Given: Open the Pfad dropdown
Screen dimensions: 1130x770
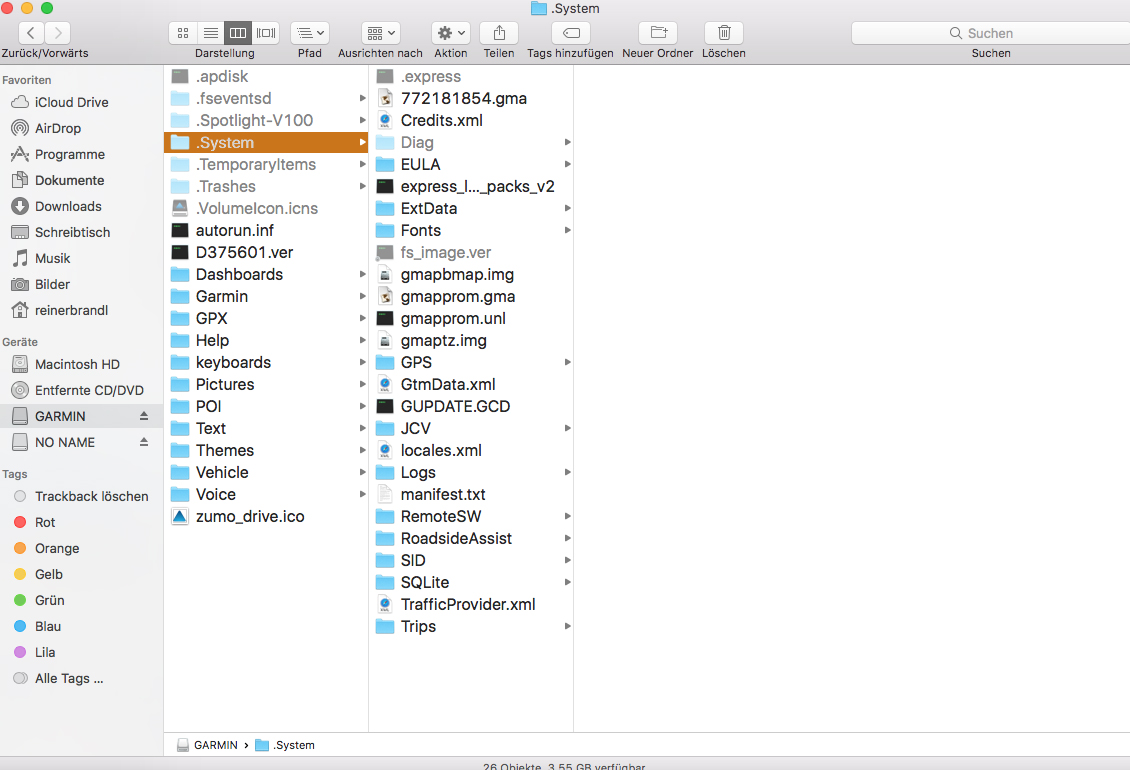Looking at the screenshot, I should pyautogui.click(x=310, y=32).
